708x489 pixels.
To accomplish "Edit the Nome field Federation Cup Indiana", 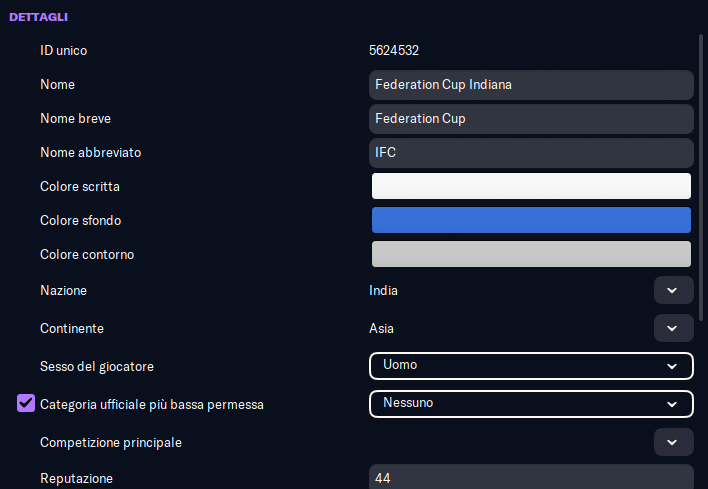I will (530, 85).
